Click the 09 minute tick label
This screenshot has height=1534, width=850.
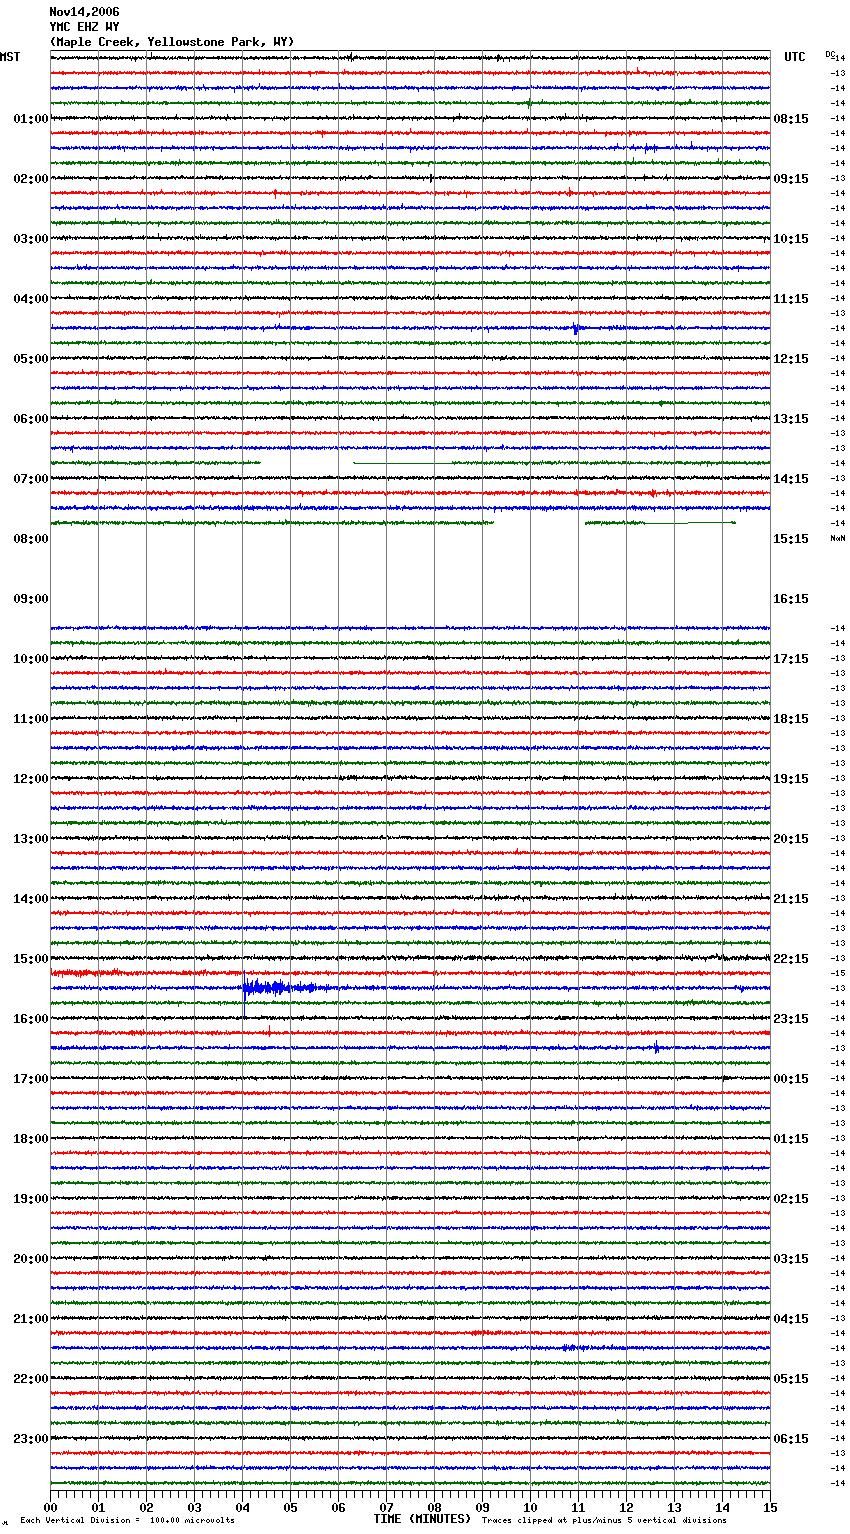[x=482, y=1507]
